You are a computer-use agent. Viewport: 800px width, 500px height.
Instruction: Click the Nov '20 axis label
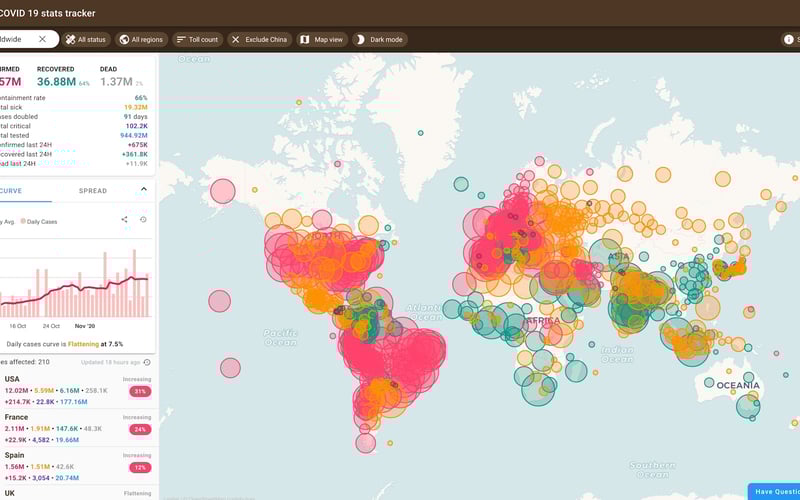85,326
